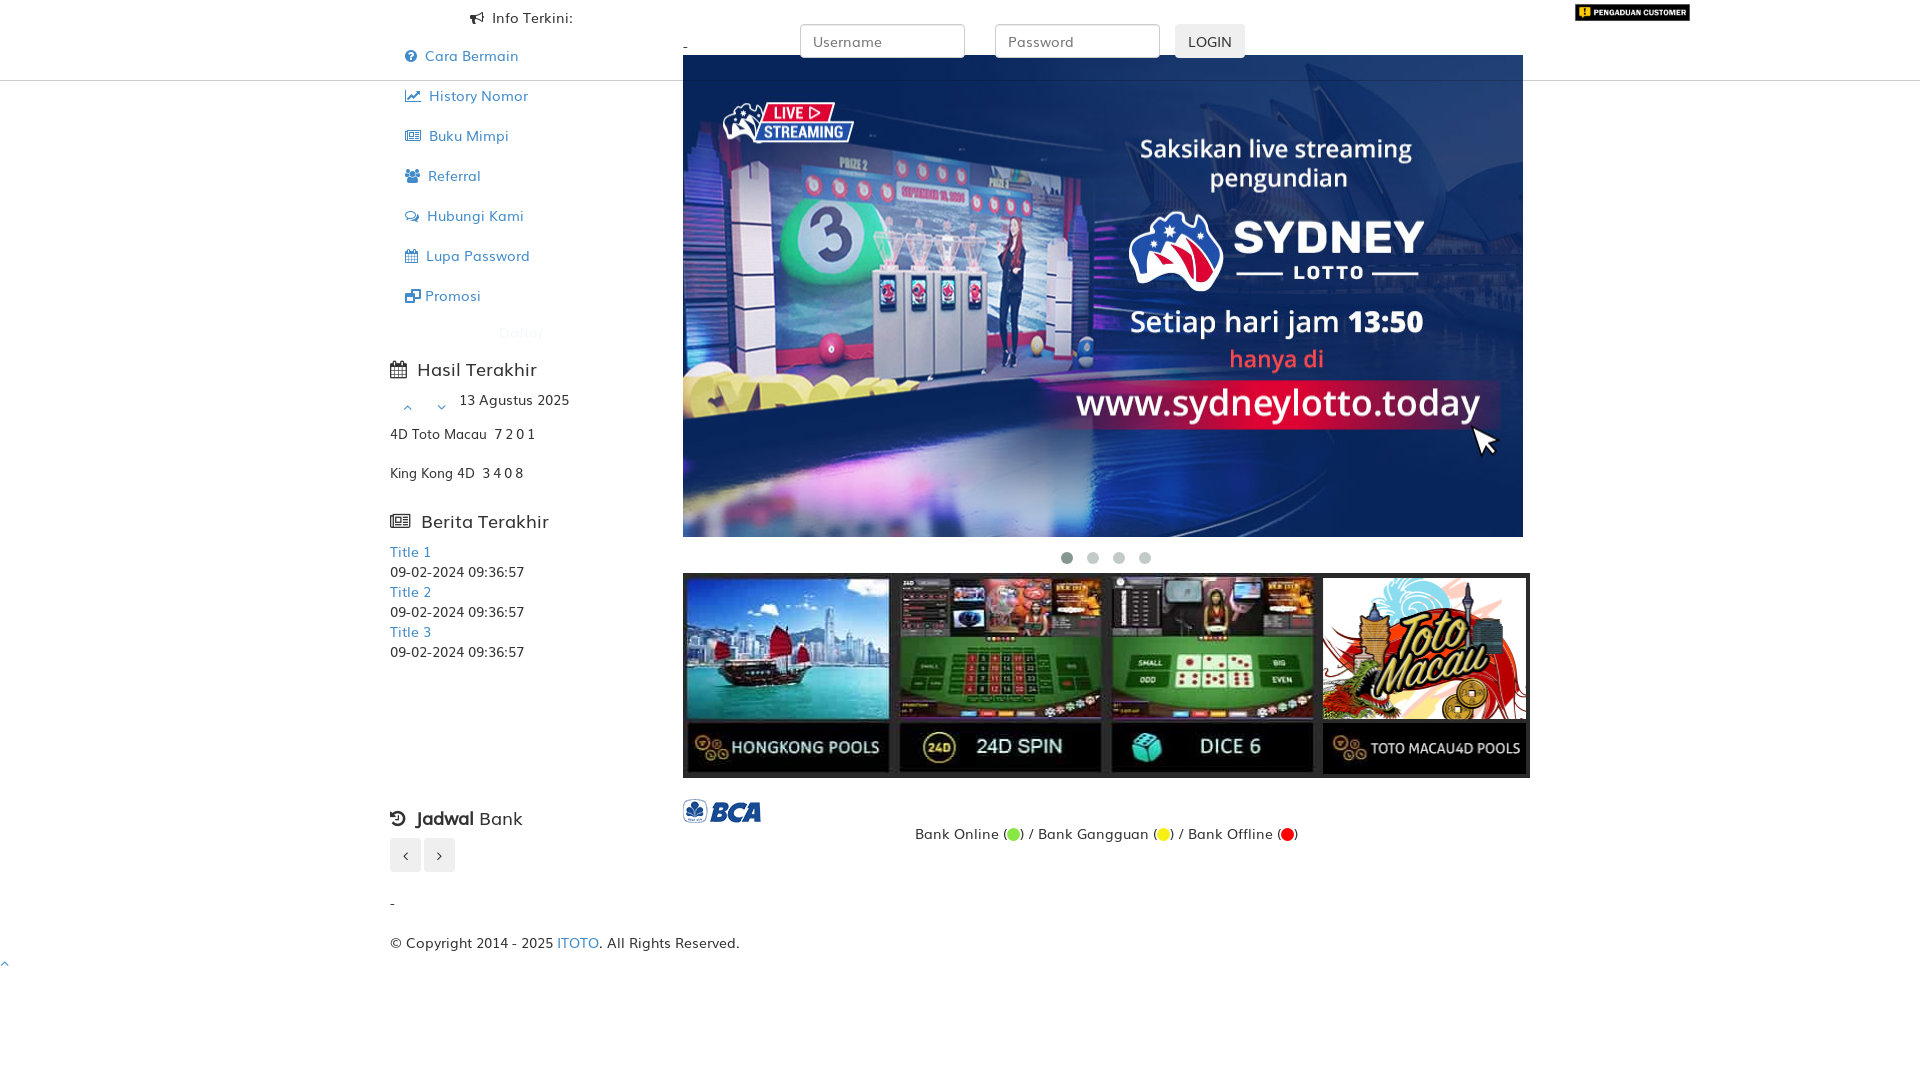Click the Hubungi Kami chat icon
The width and height of the screenshot is (1920, 1080).
(412, 216)
